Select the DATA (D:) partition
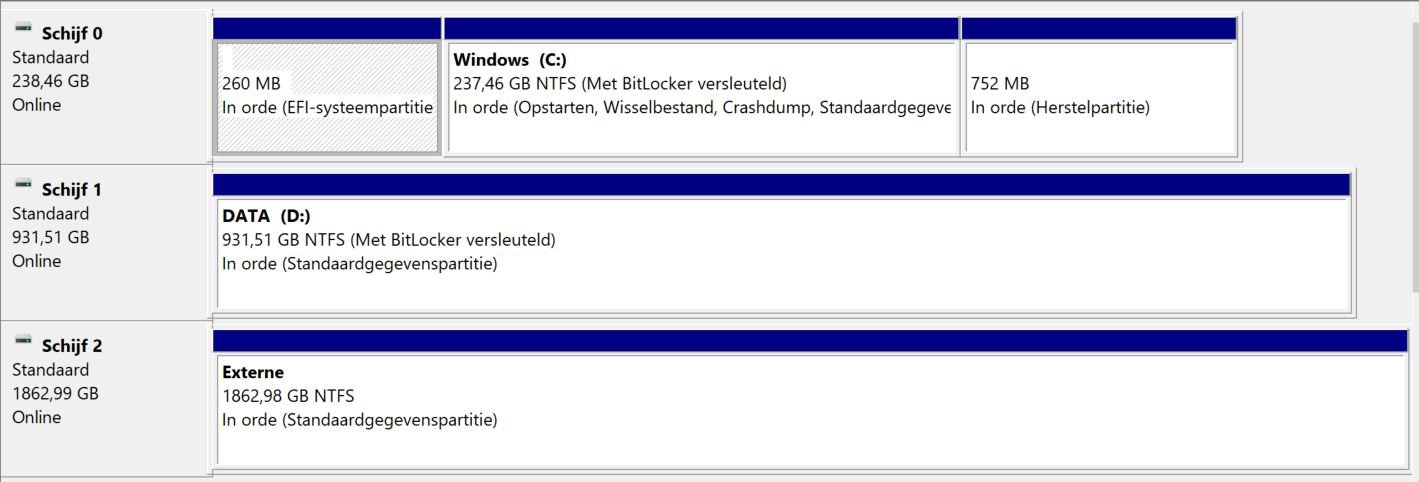Viewport: 1419px width, 482px height. point(783,252)
